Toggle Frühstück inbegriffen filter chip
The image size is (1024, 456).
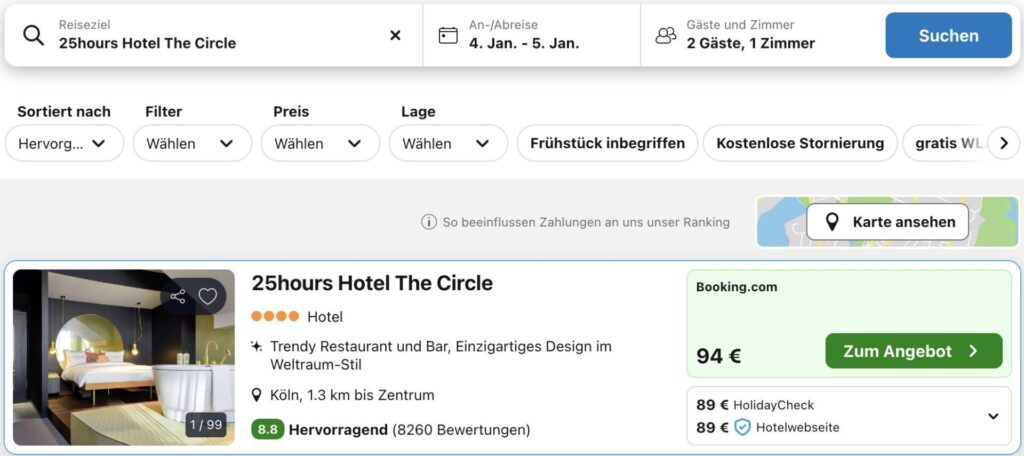point(607,143)
